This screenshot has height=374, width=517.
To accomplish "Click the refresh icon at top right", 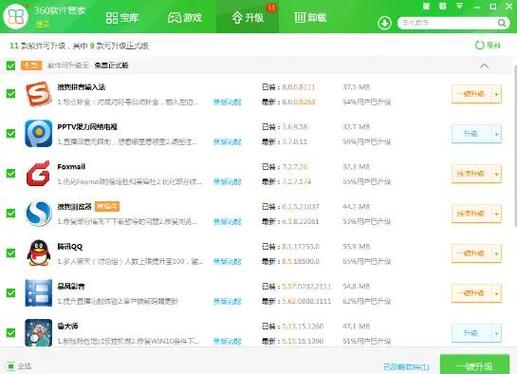I will click(479, 45).
